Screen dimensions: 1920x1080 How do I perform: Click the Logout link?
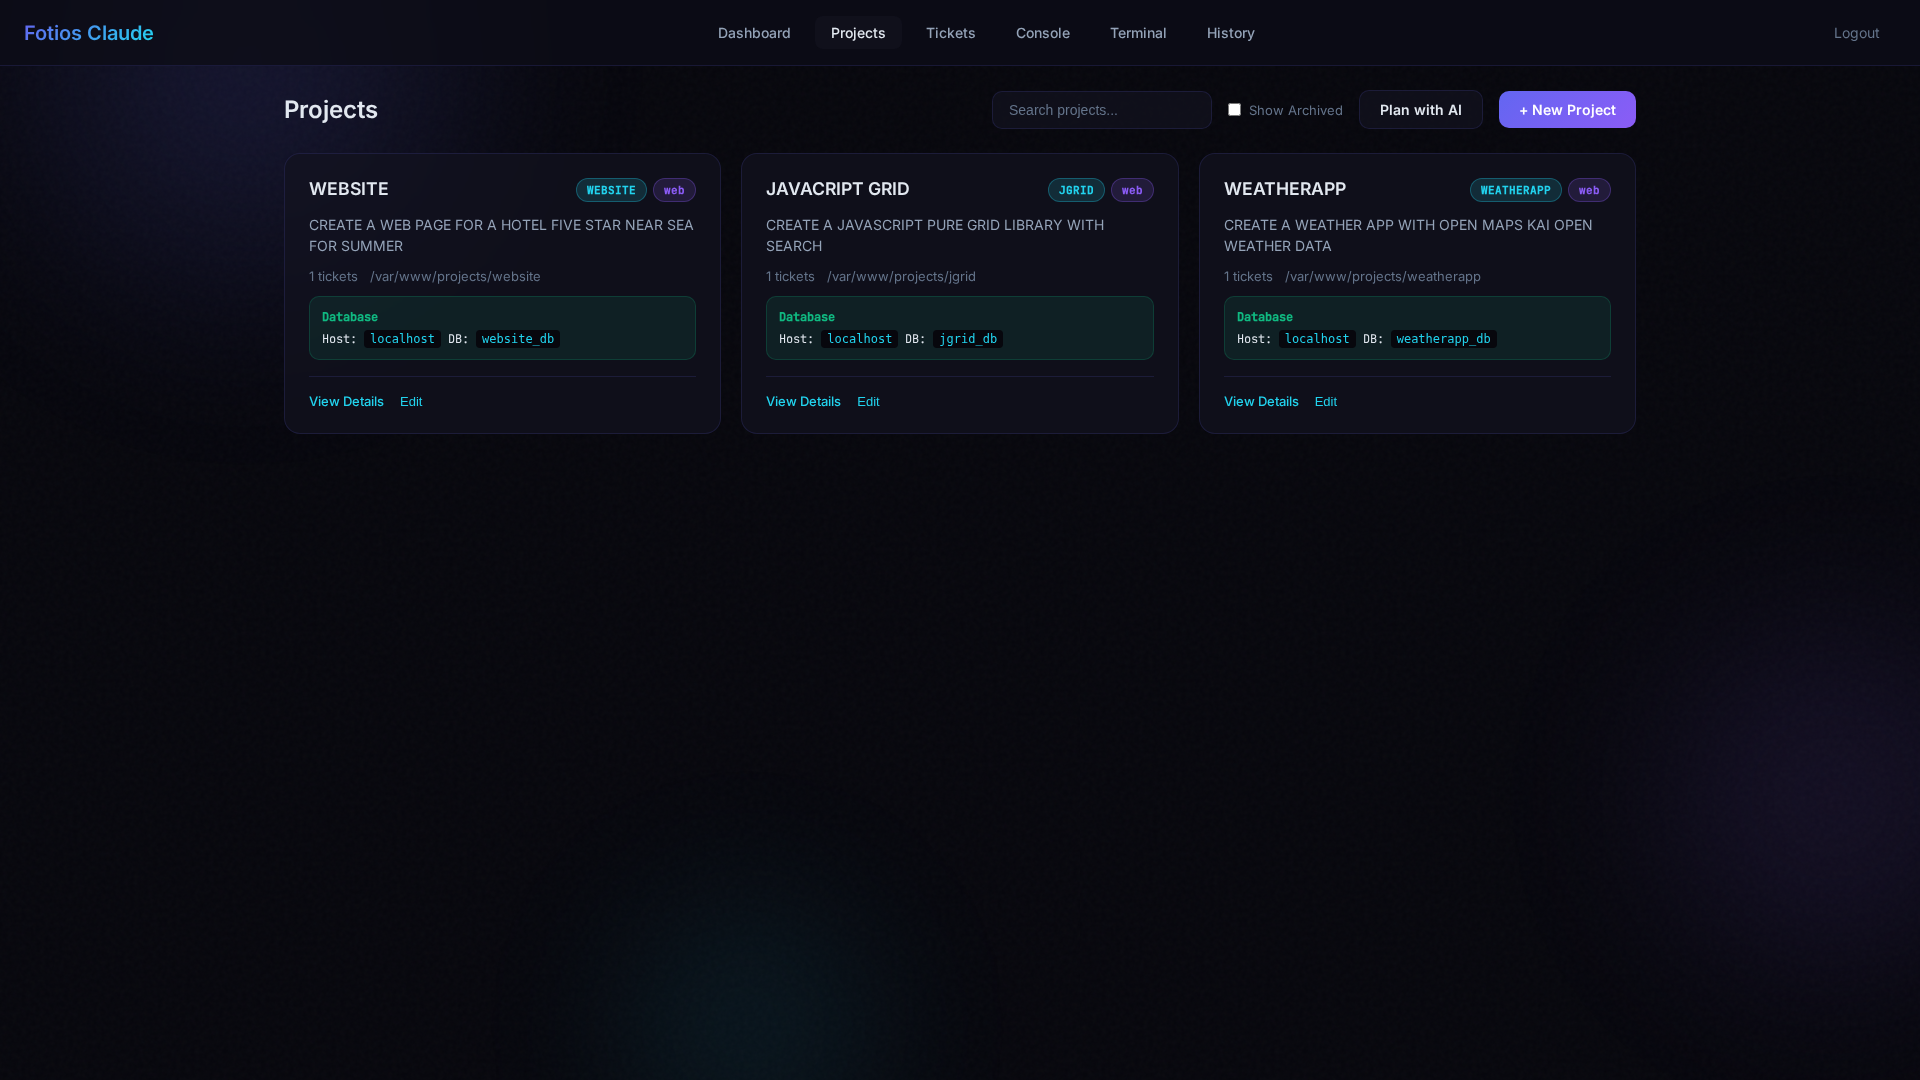click(x=1856, y=33)
